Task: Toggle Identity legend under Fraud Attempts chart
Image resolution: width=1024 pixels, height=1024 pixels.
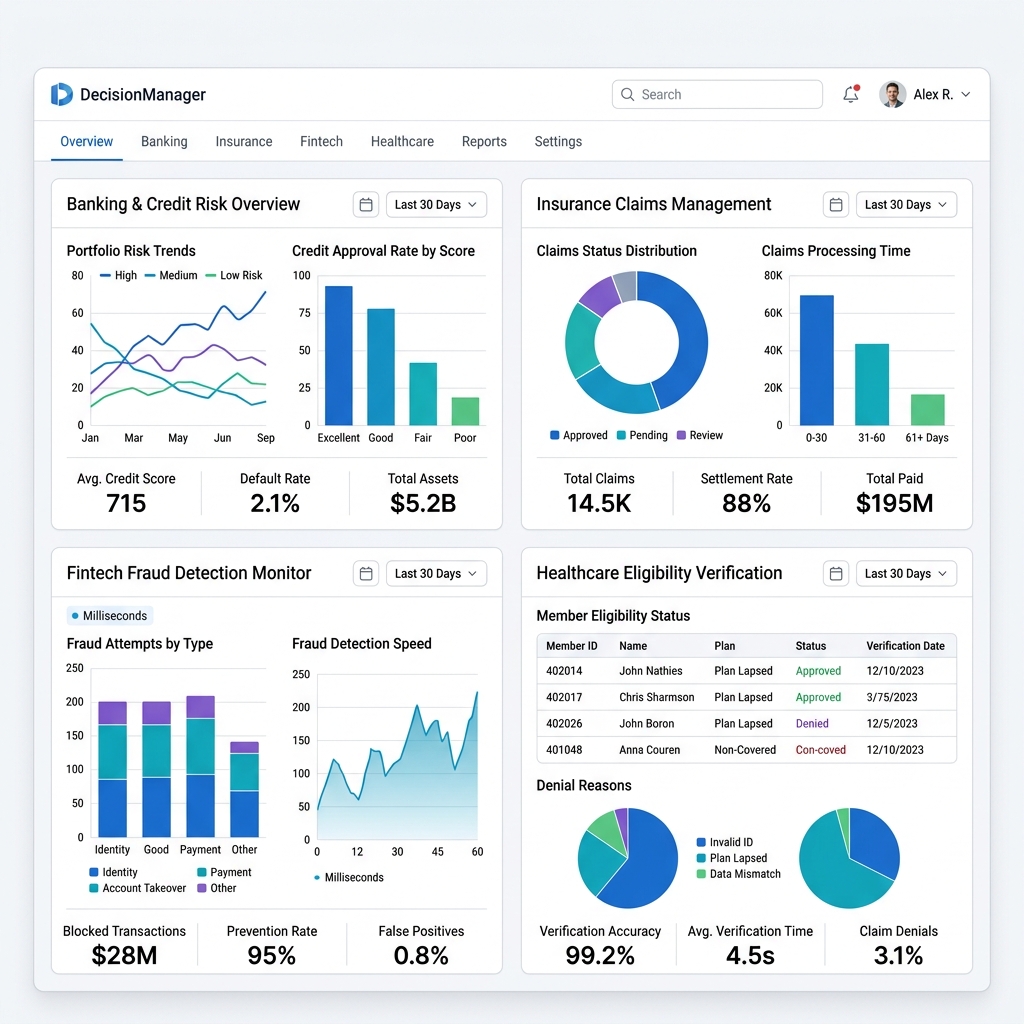Action: [x=114, y=872]
